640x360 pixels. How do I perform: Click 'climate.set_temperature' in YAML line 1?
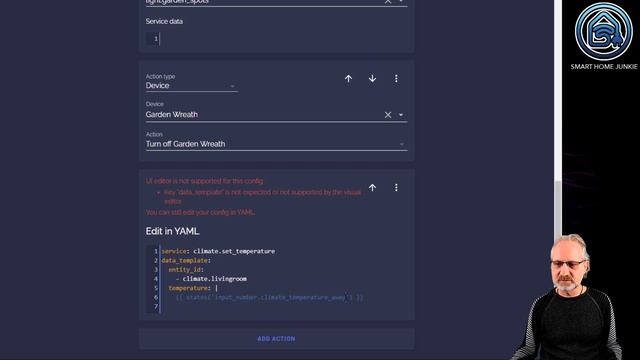click(x=234, y=251)
